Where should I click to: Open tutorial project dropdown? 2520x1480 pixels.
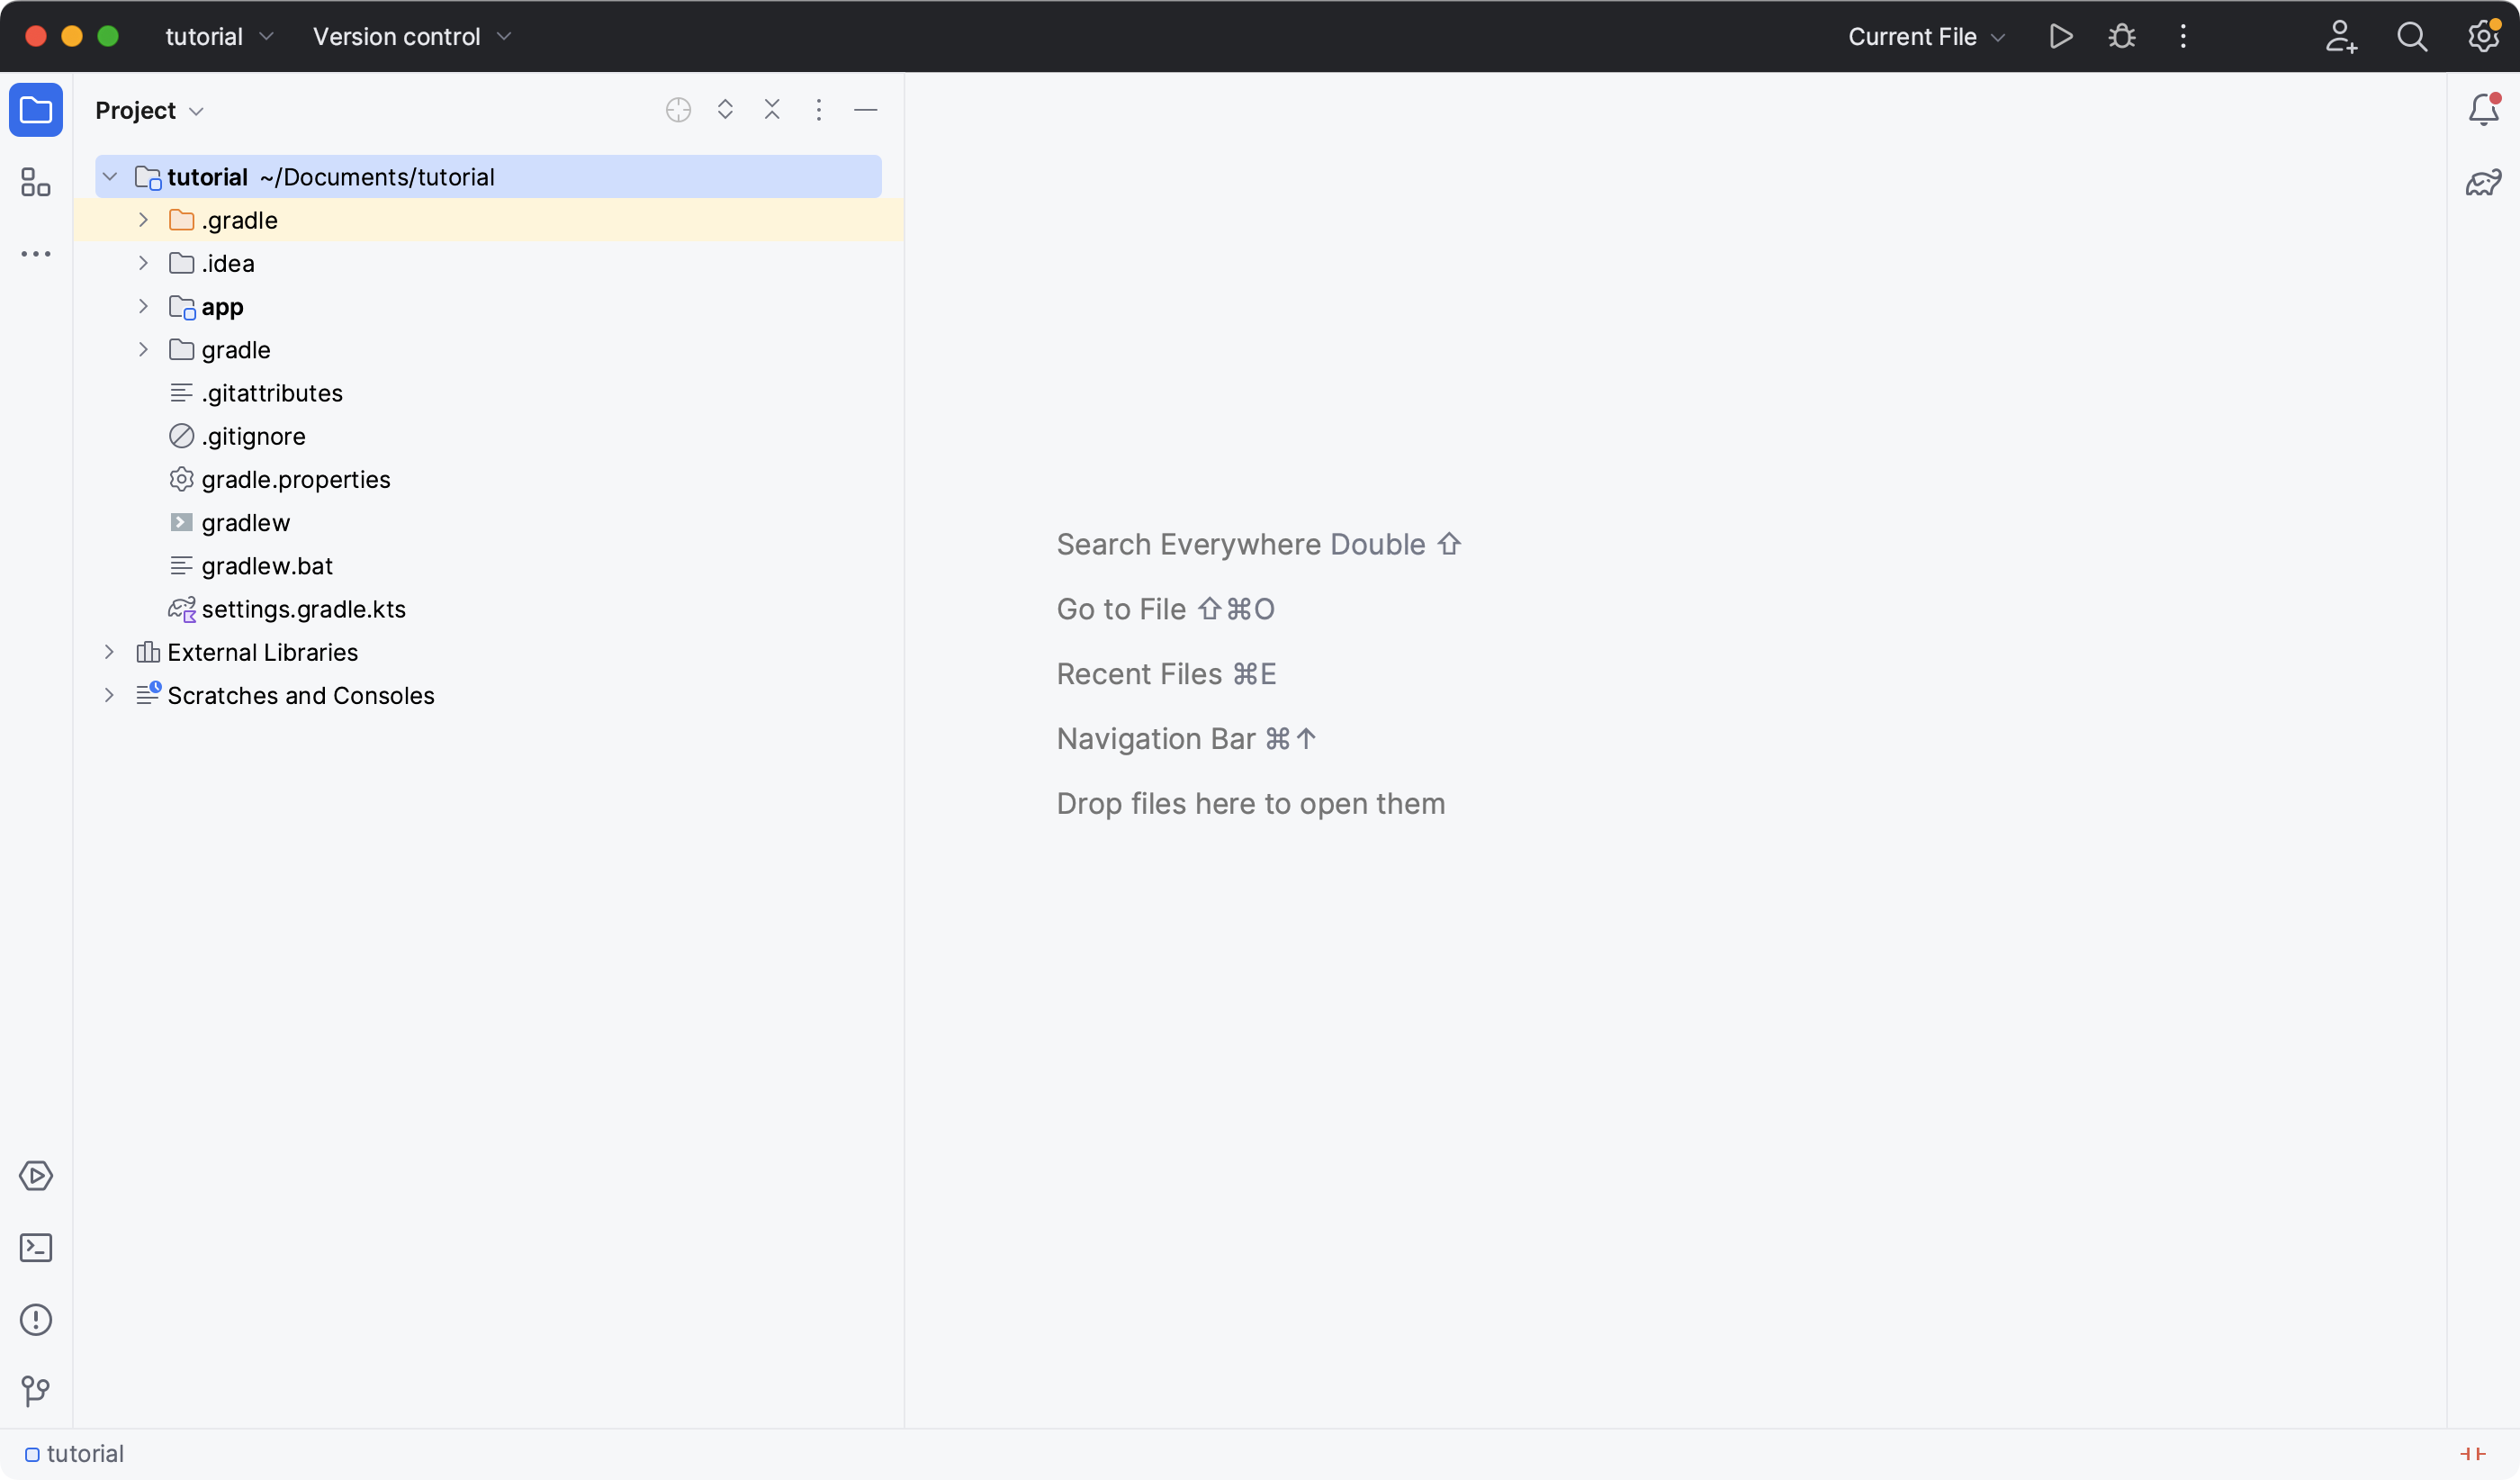[x=219, y=37]
